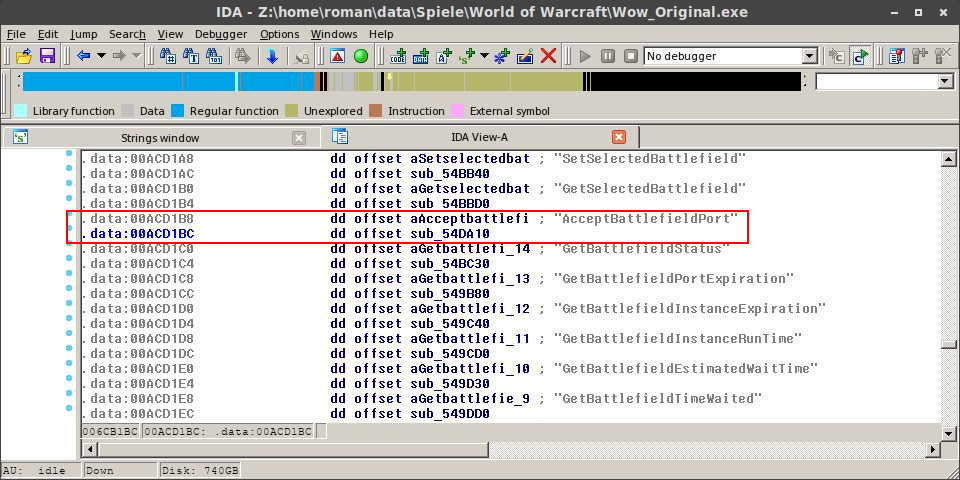Click the External symbol pink legend swatch
The height and width of the screenshot is (480, 960).
457,111
